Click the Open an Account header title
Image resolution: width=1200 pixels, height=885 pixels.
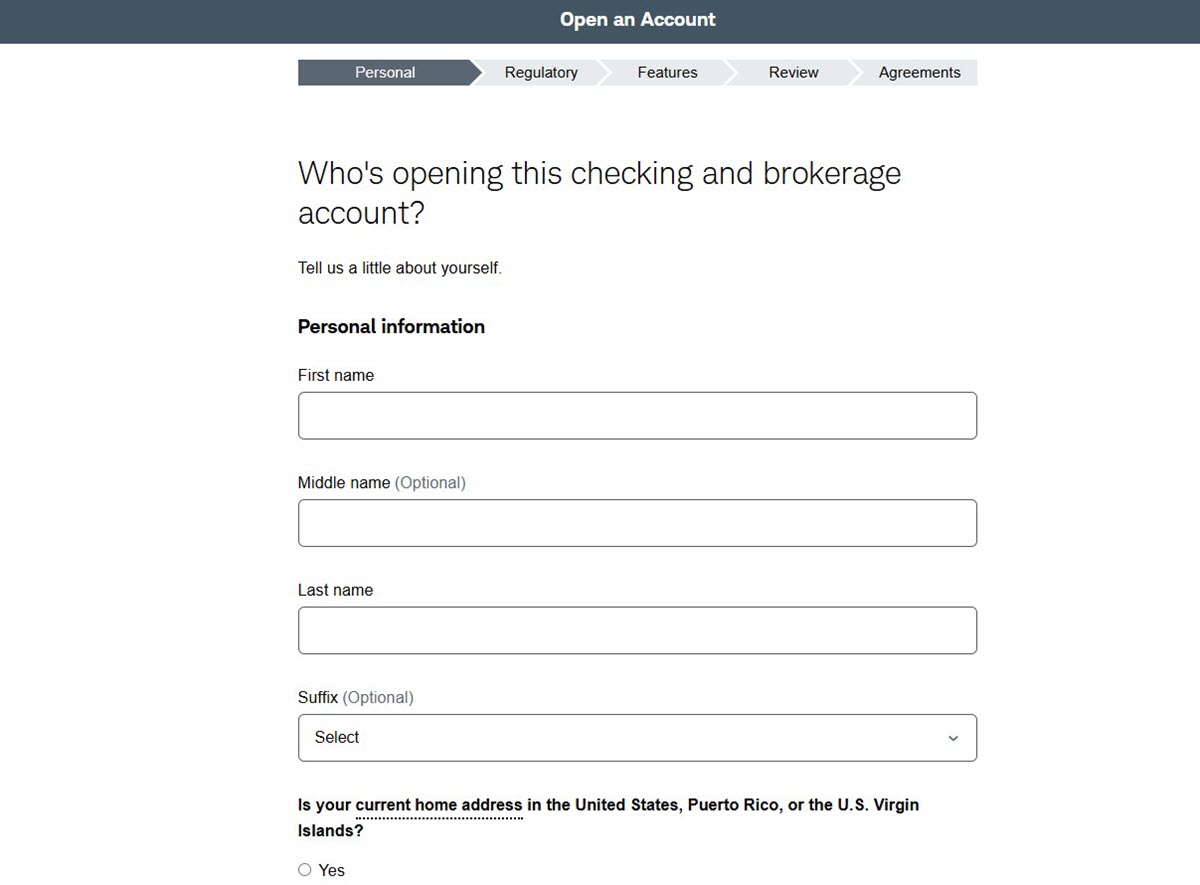[638, 20]
